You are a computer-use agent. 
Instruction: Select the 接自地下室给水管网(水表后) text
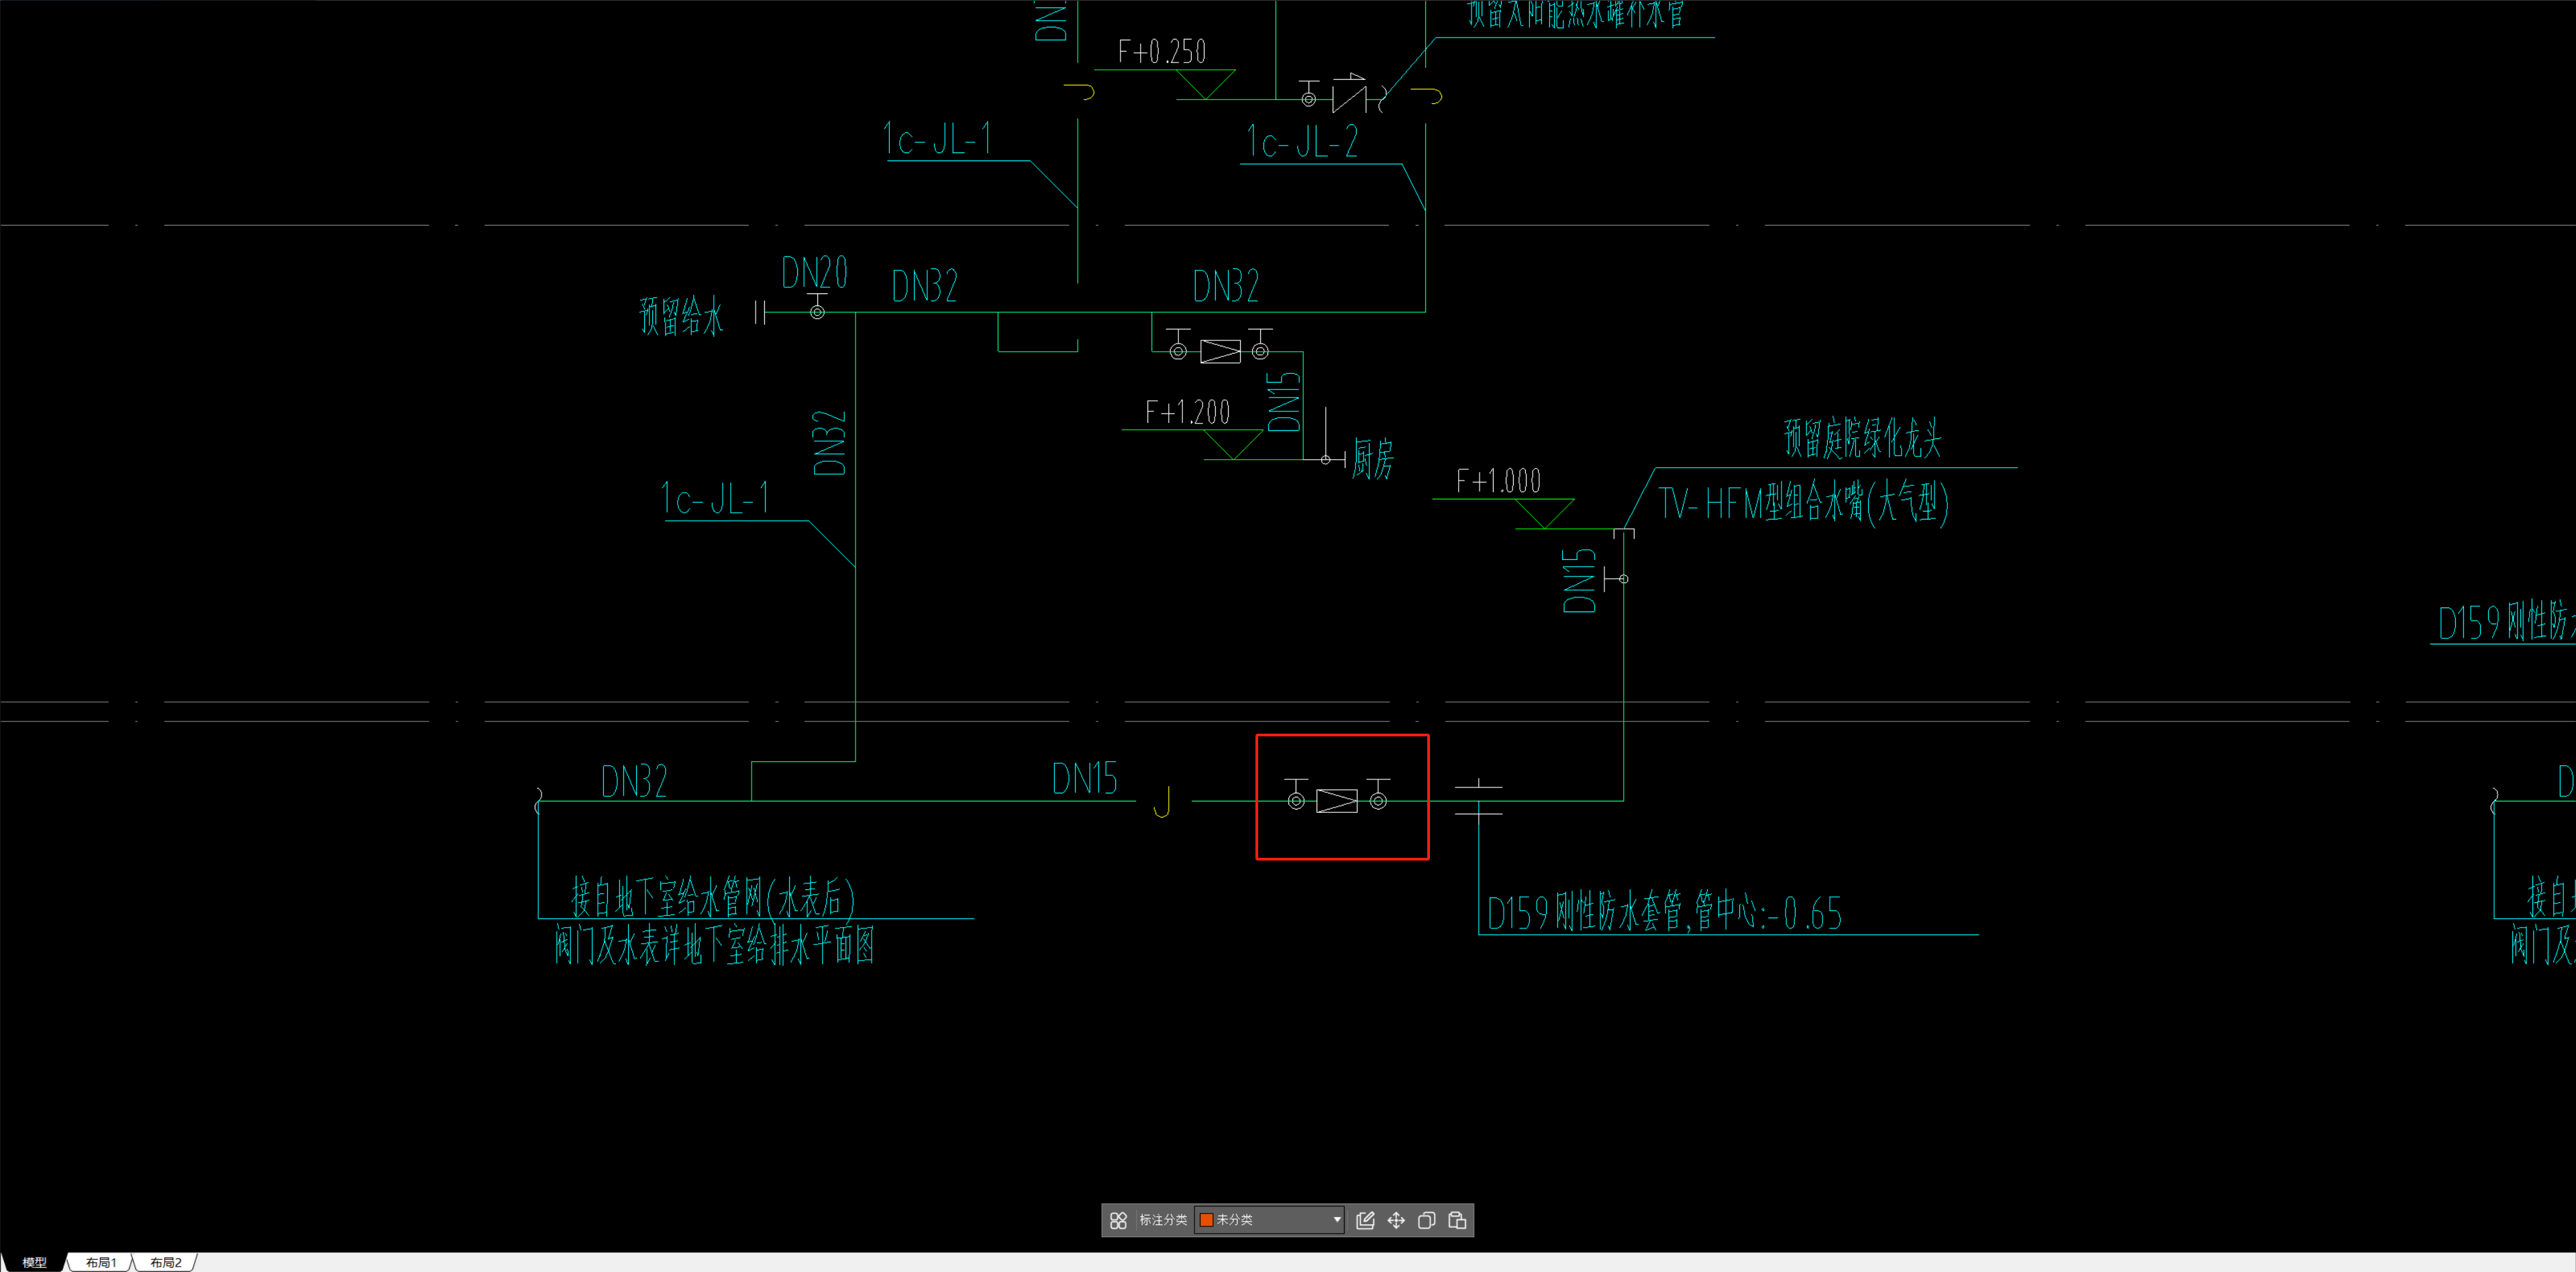tap(713, 897)
